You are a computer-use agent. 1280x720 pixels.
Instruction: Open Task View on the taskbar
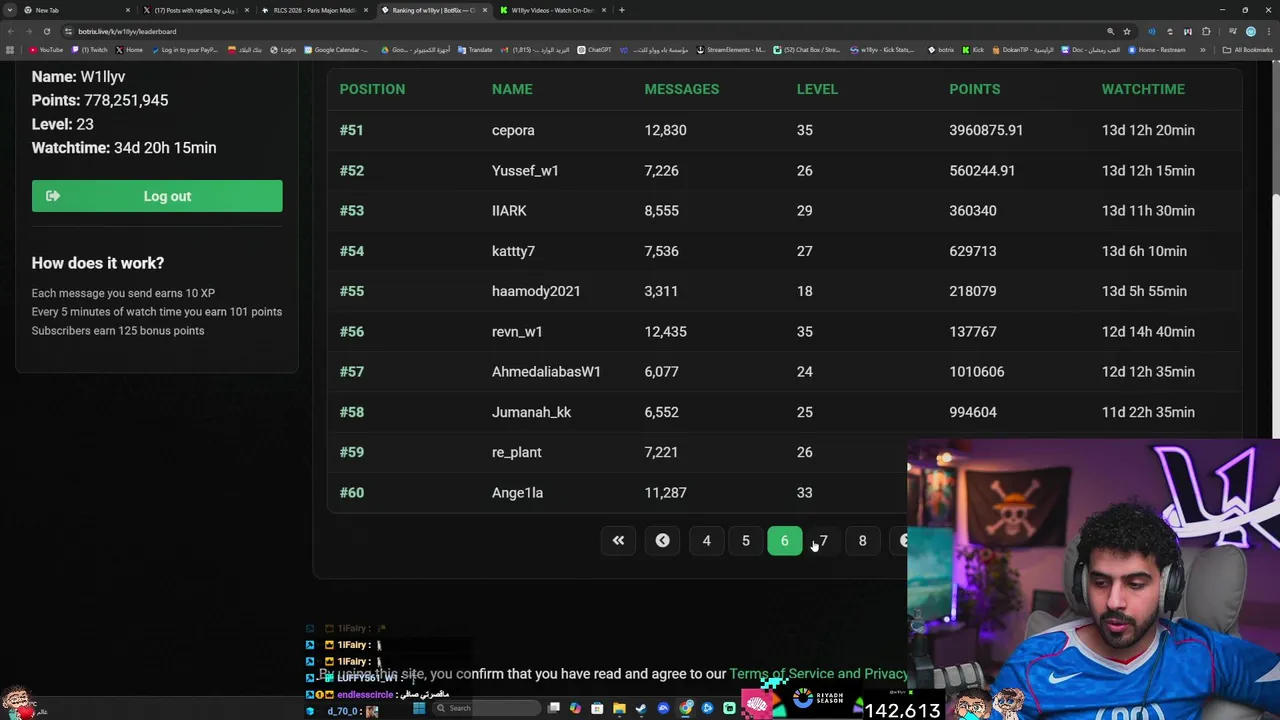[x=553, y=708]
